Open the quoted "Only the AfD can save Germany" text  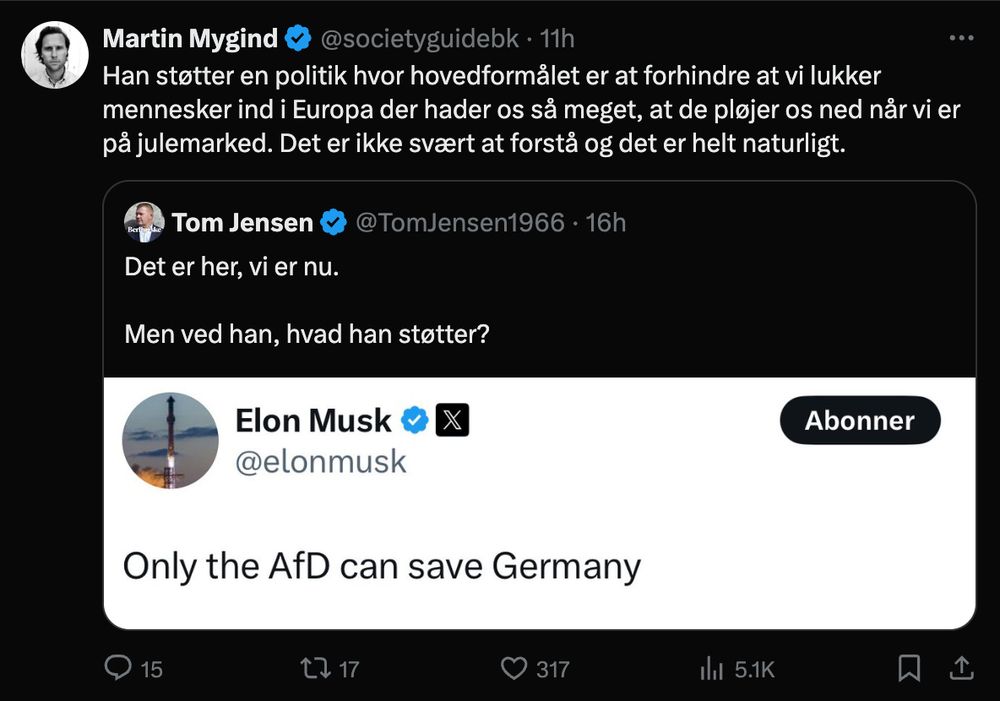[381, 566]
